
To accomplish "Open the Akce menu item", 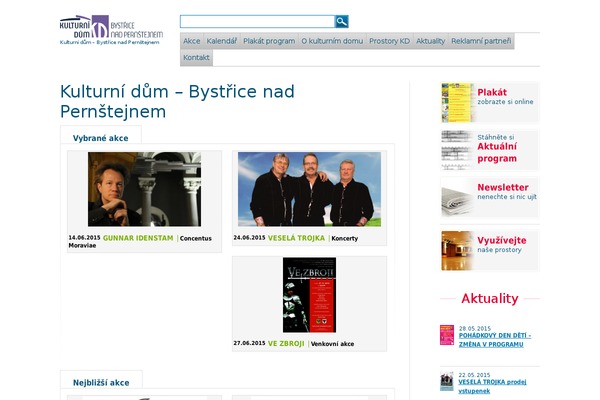I will pyautogui.click(x=191, y=41).
